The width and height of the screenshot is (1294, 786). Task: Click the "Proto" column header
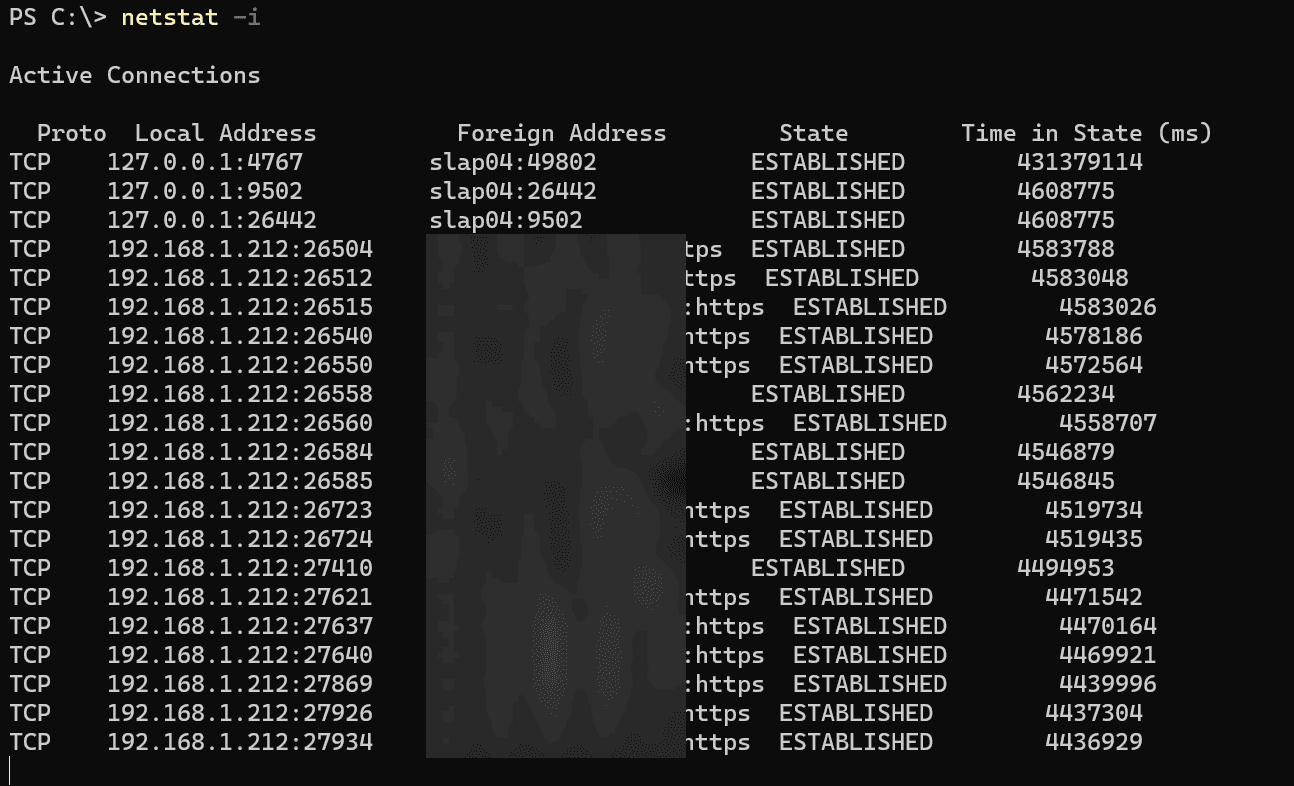click(x=72, y=133)
